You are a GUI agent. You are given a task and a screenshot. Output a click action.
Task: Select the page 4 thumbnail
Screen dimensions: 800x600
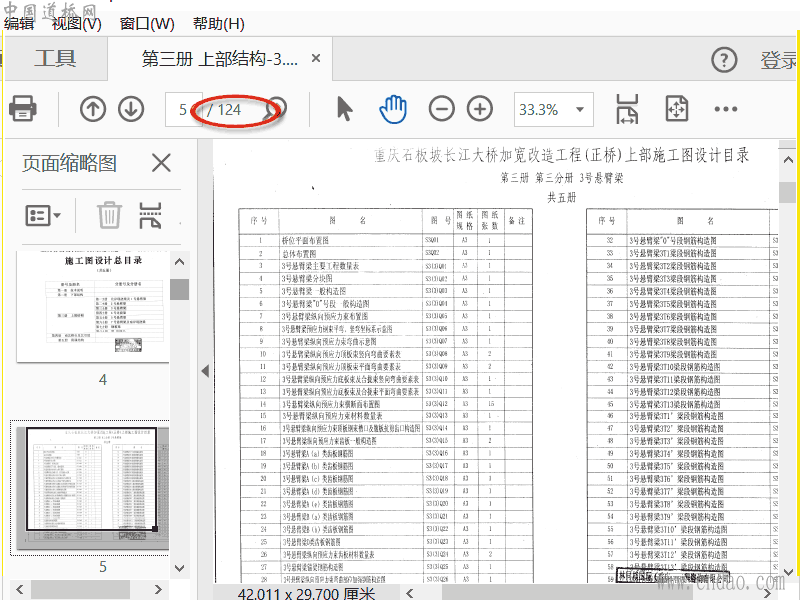click(x=93, y=307)
